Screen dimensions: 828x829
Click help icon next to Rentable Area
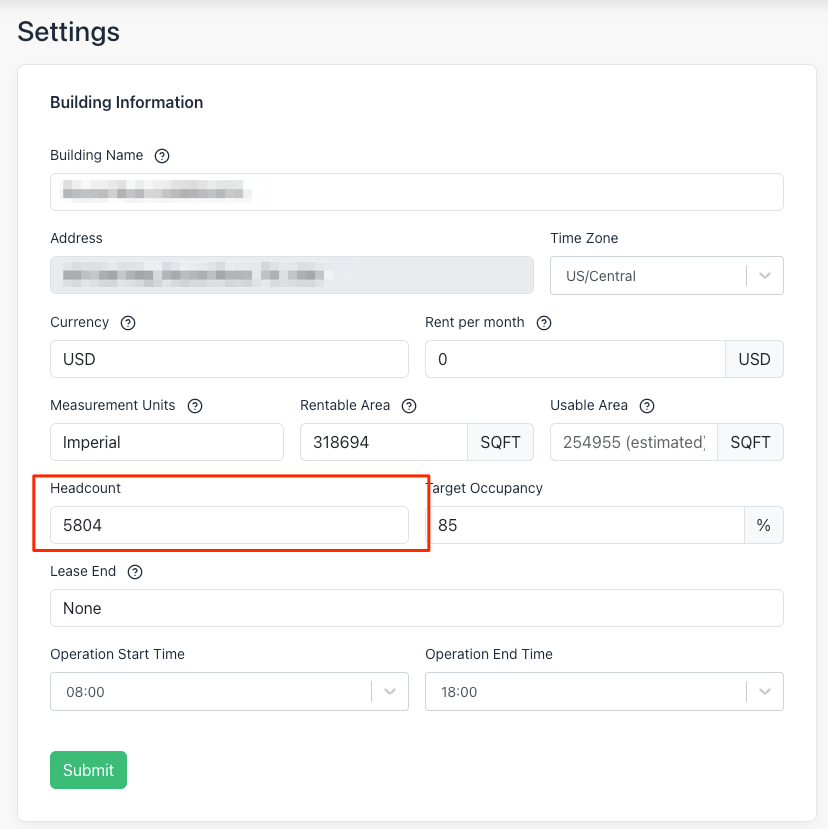pos(409,406)
